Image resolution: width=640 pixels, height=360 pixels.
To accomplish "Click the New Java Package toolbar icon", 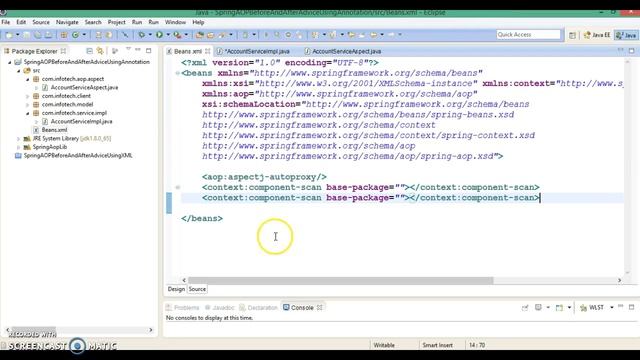I will [x=64, y=35].
